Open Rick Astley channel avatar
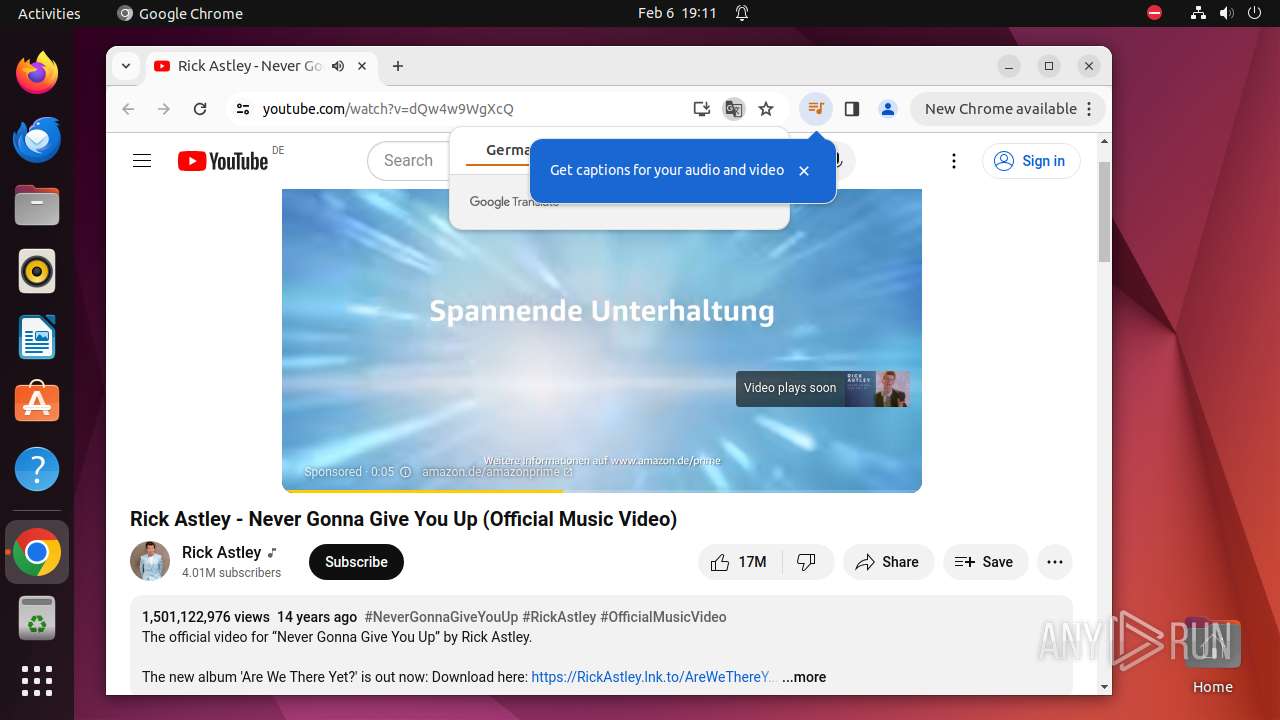This screenshot has width=1280, height=720. click(x=150, y=562)
